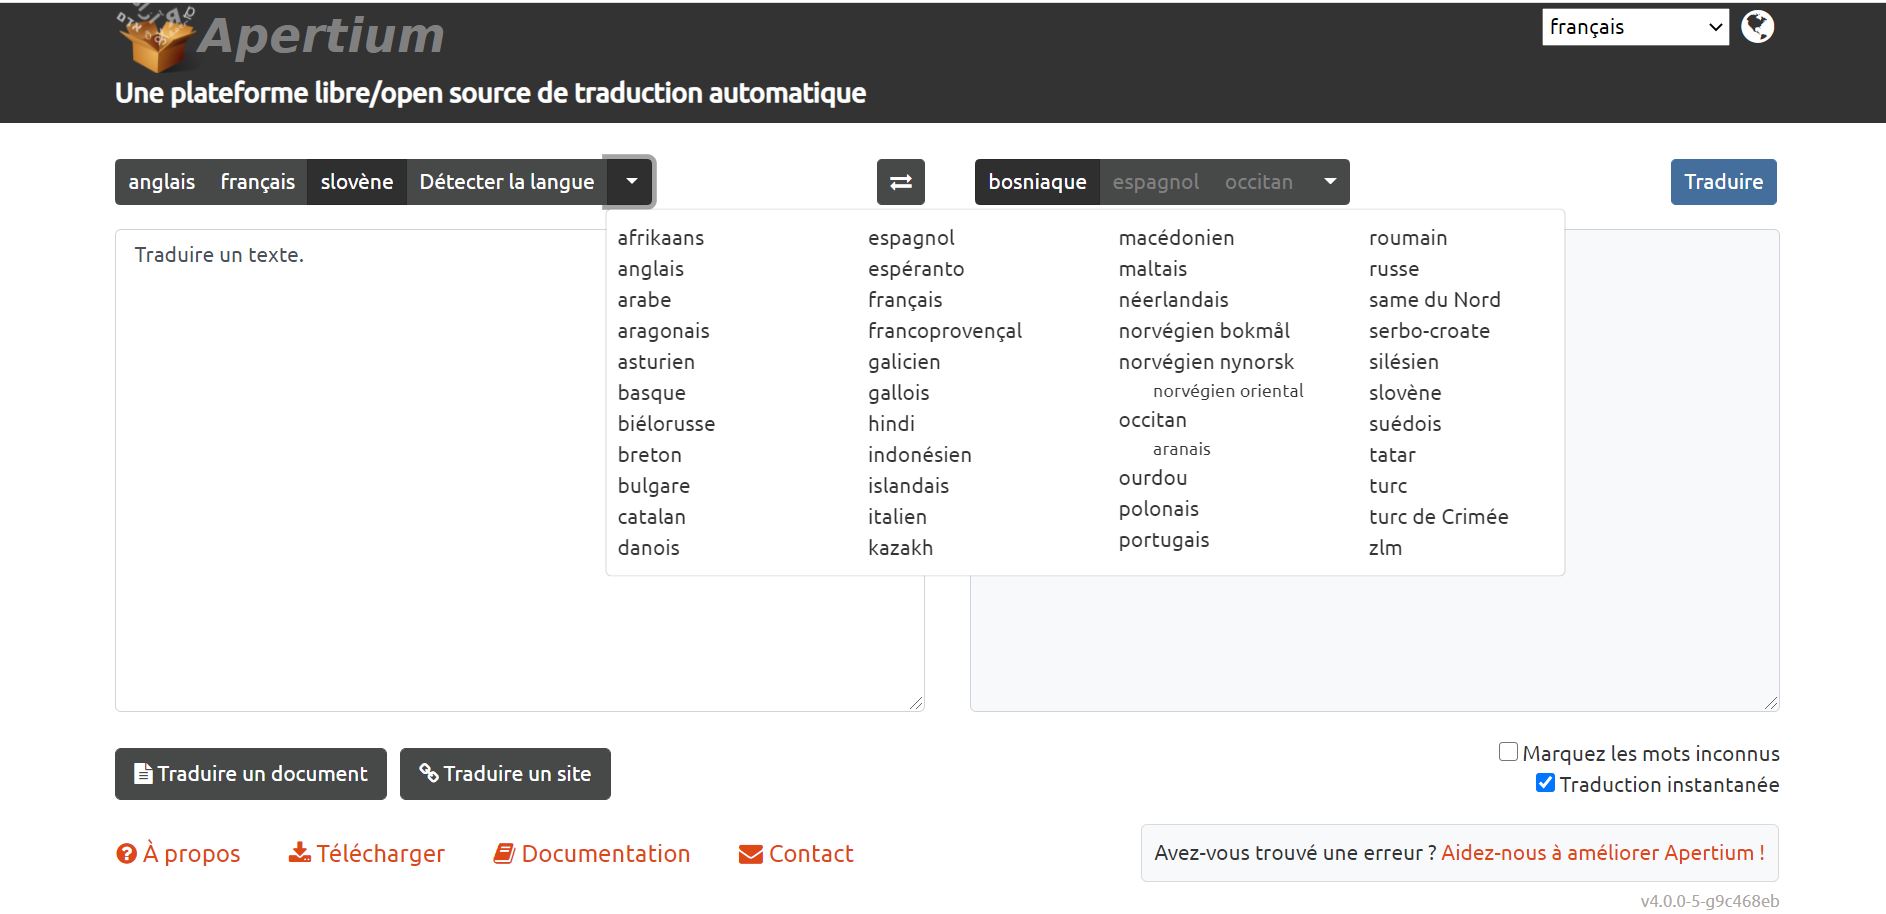Collapse the source language list caret
The image size is (1886, 914).
point(631,182)
